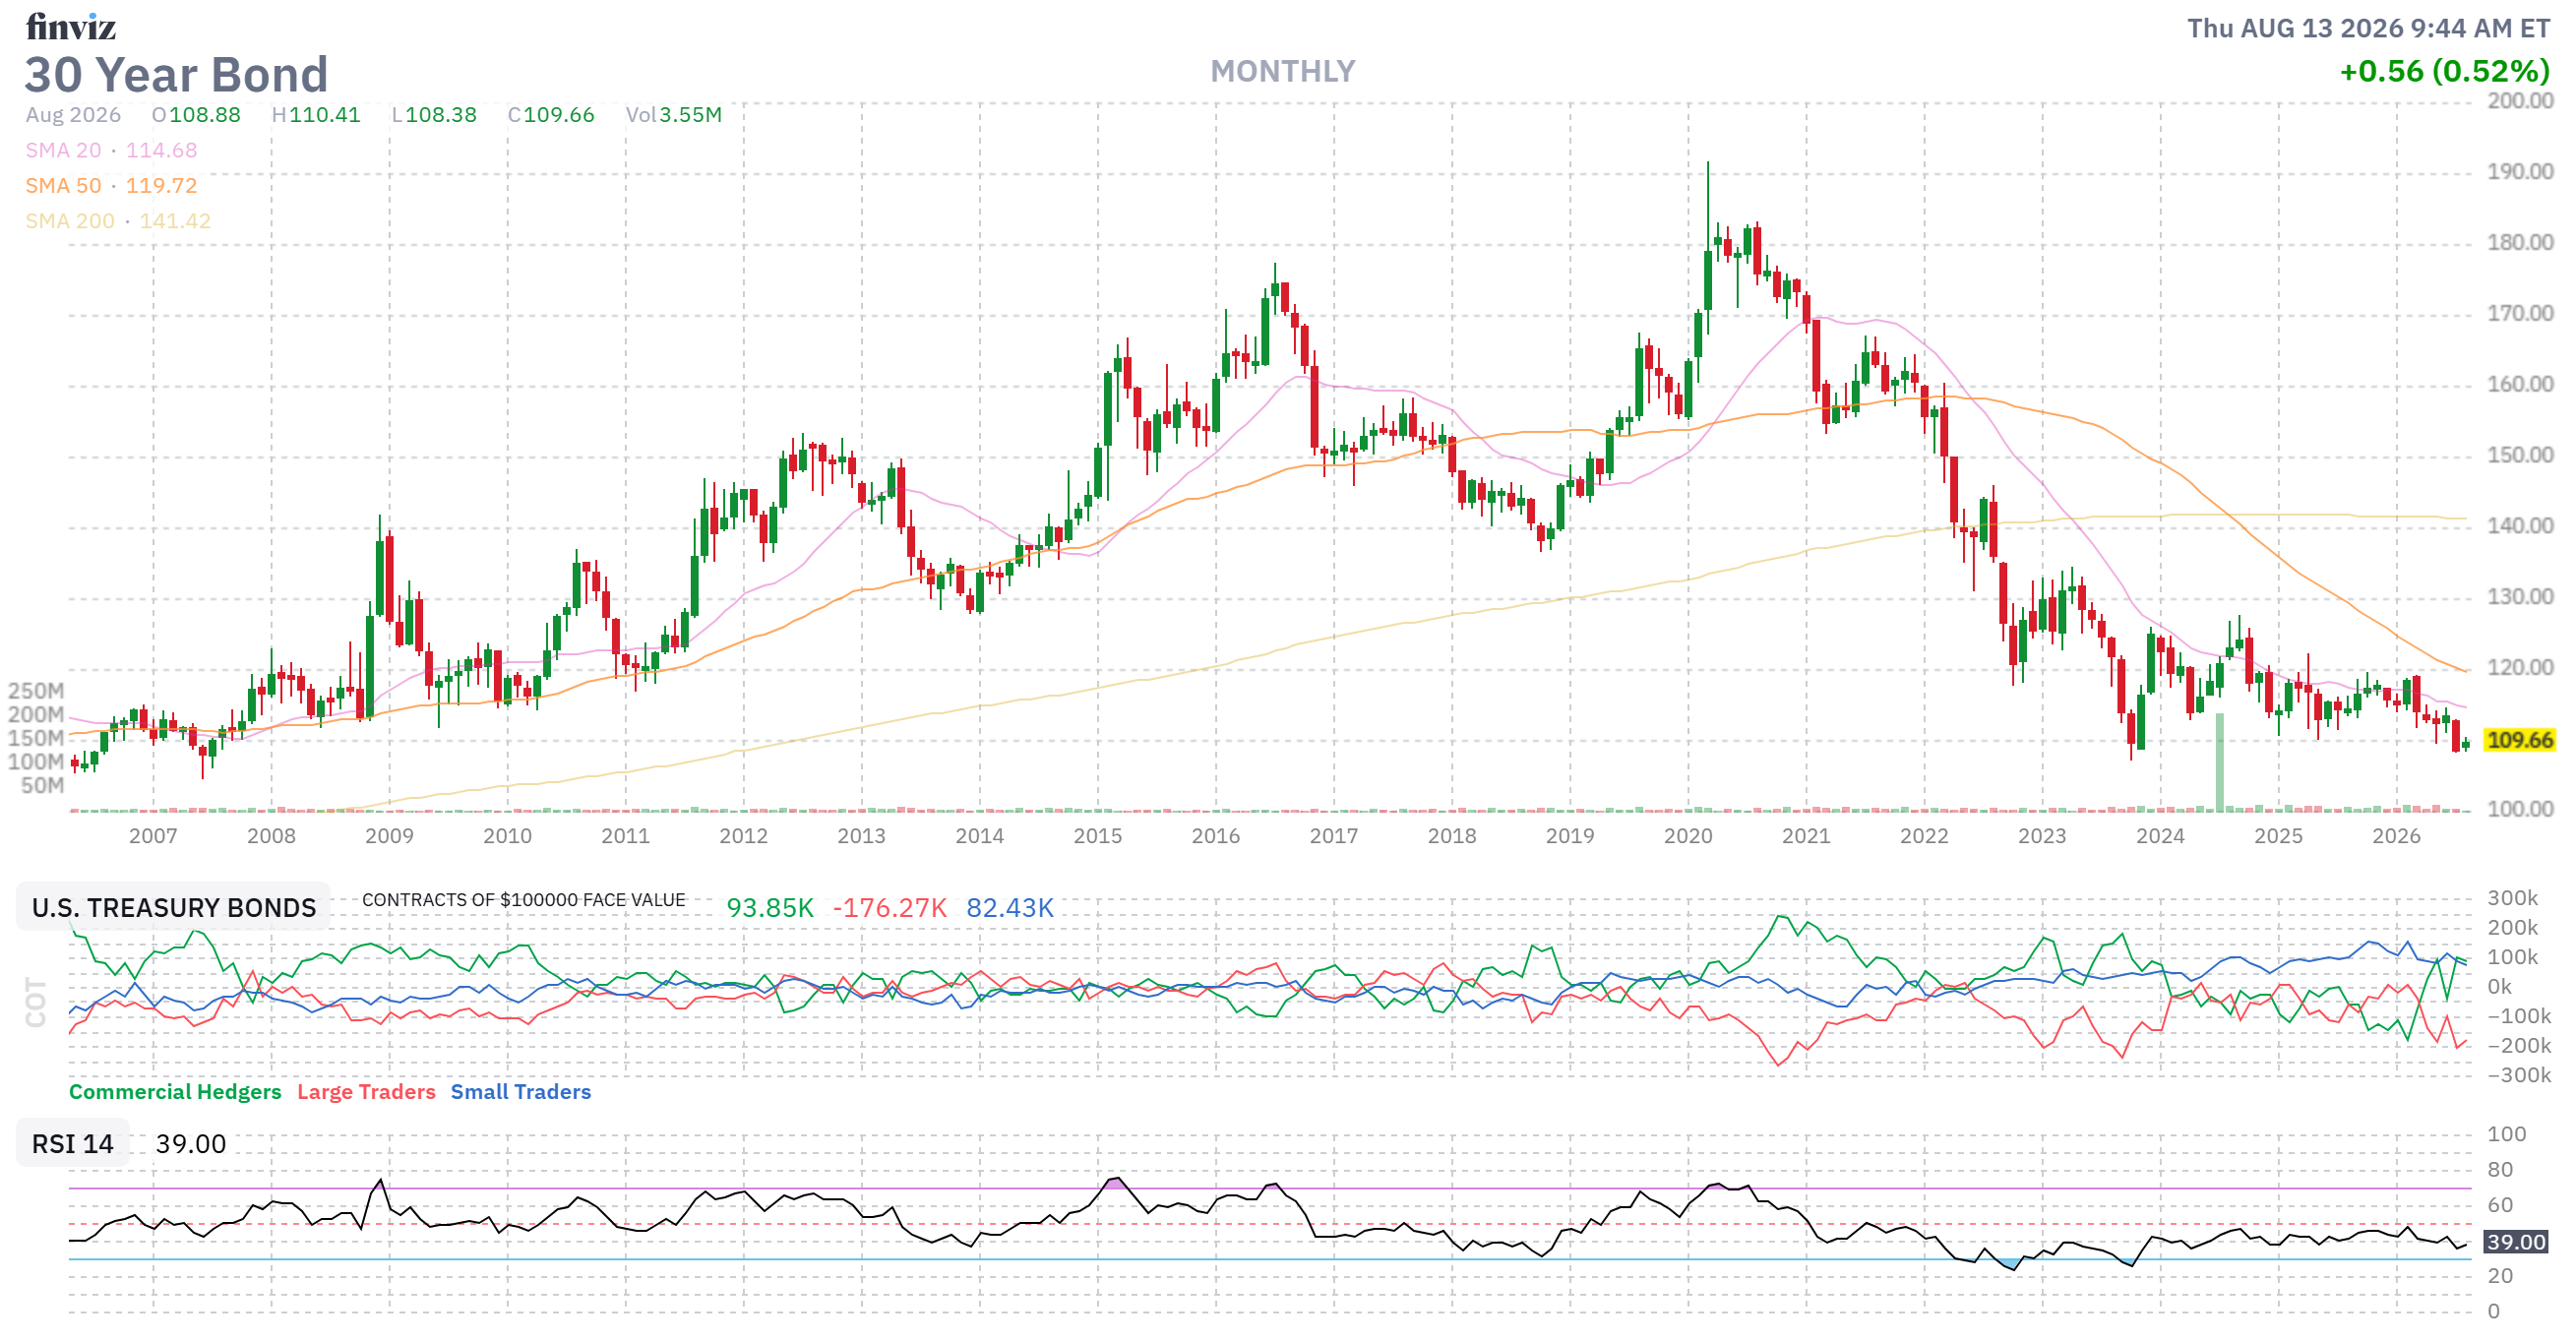Click the 2015 year label on the time axis

(1097, 836)
